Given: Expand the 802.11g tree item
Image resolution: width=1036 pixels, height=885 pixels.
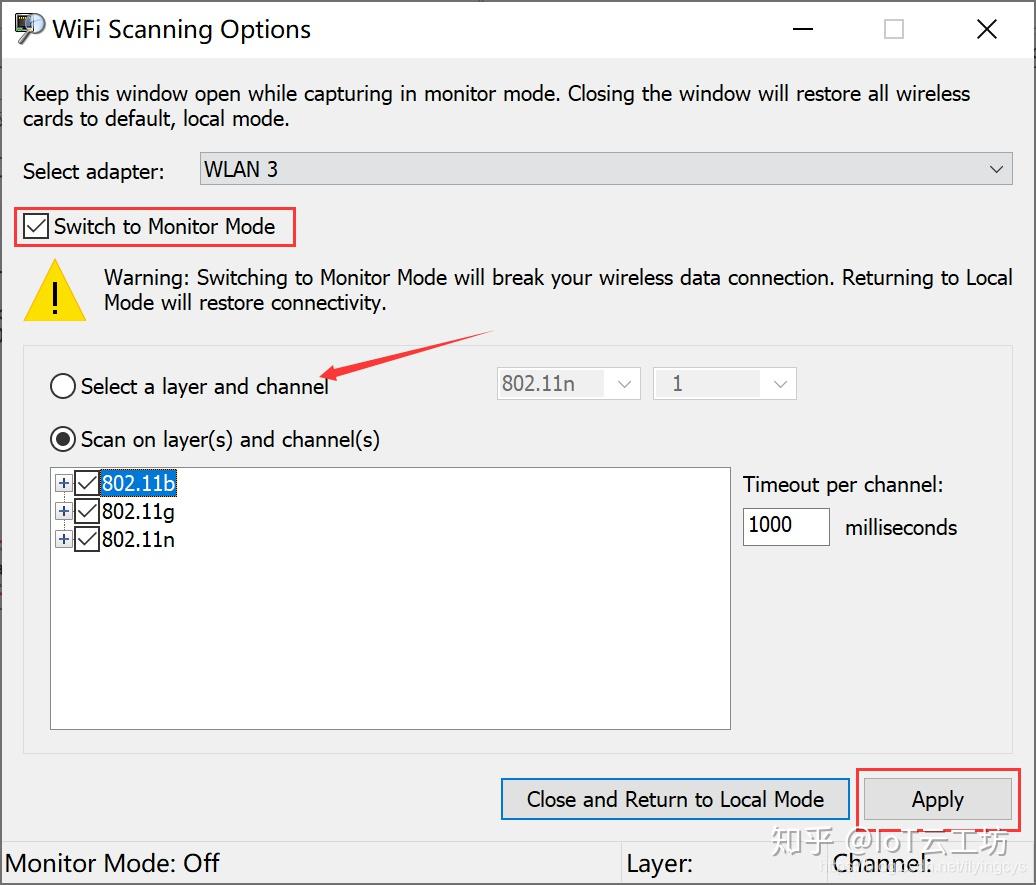Looking at the screenshot, I should click(x=63, y=511).
